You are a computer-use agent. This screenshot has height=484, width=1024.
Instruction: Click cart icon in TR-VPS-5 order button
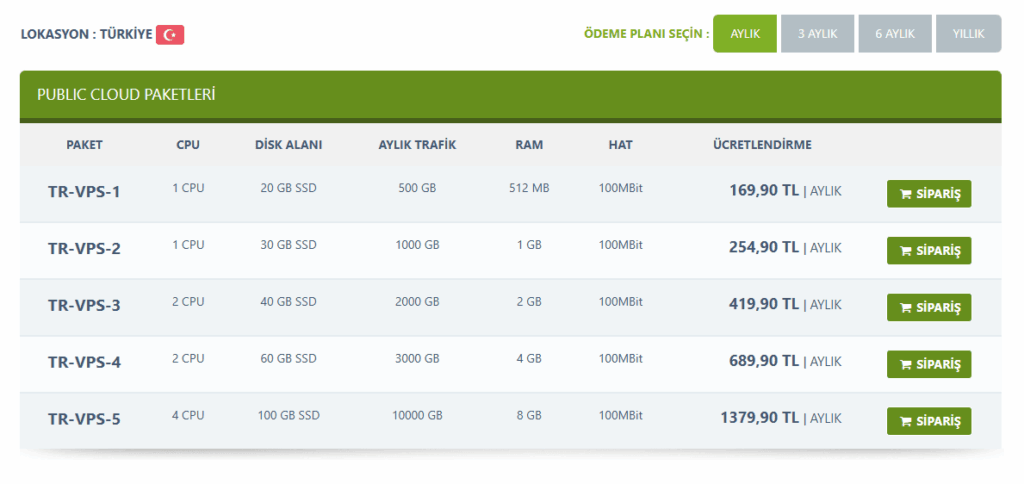click(x=905, y=421)
